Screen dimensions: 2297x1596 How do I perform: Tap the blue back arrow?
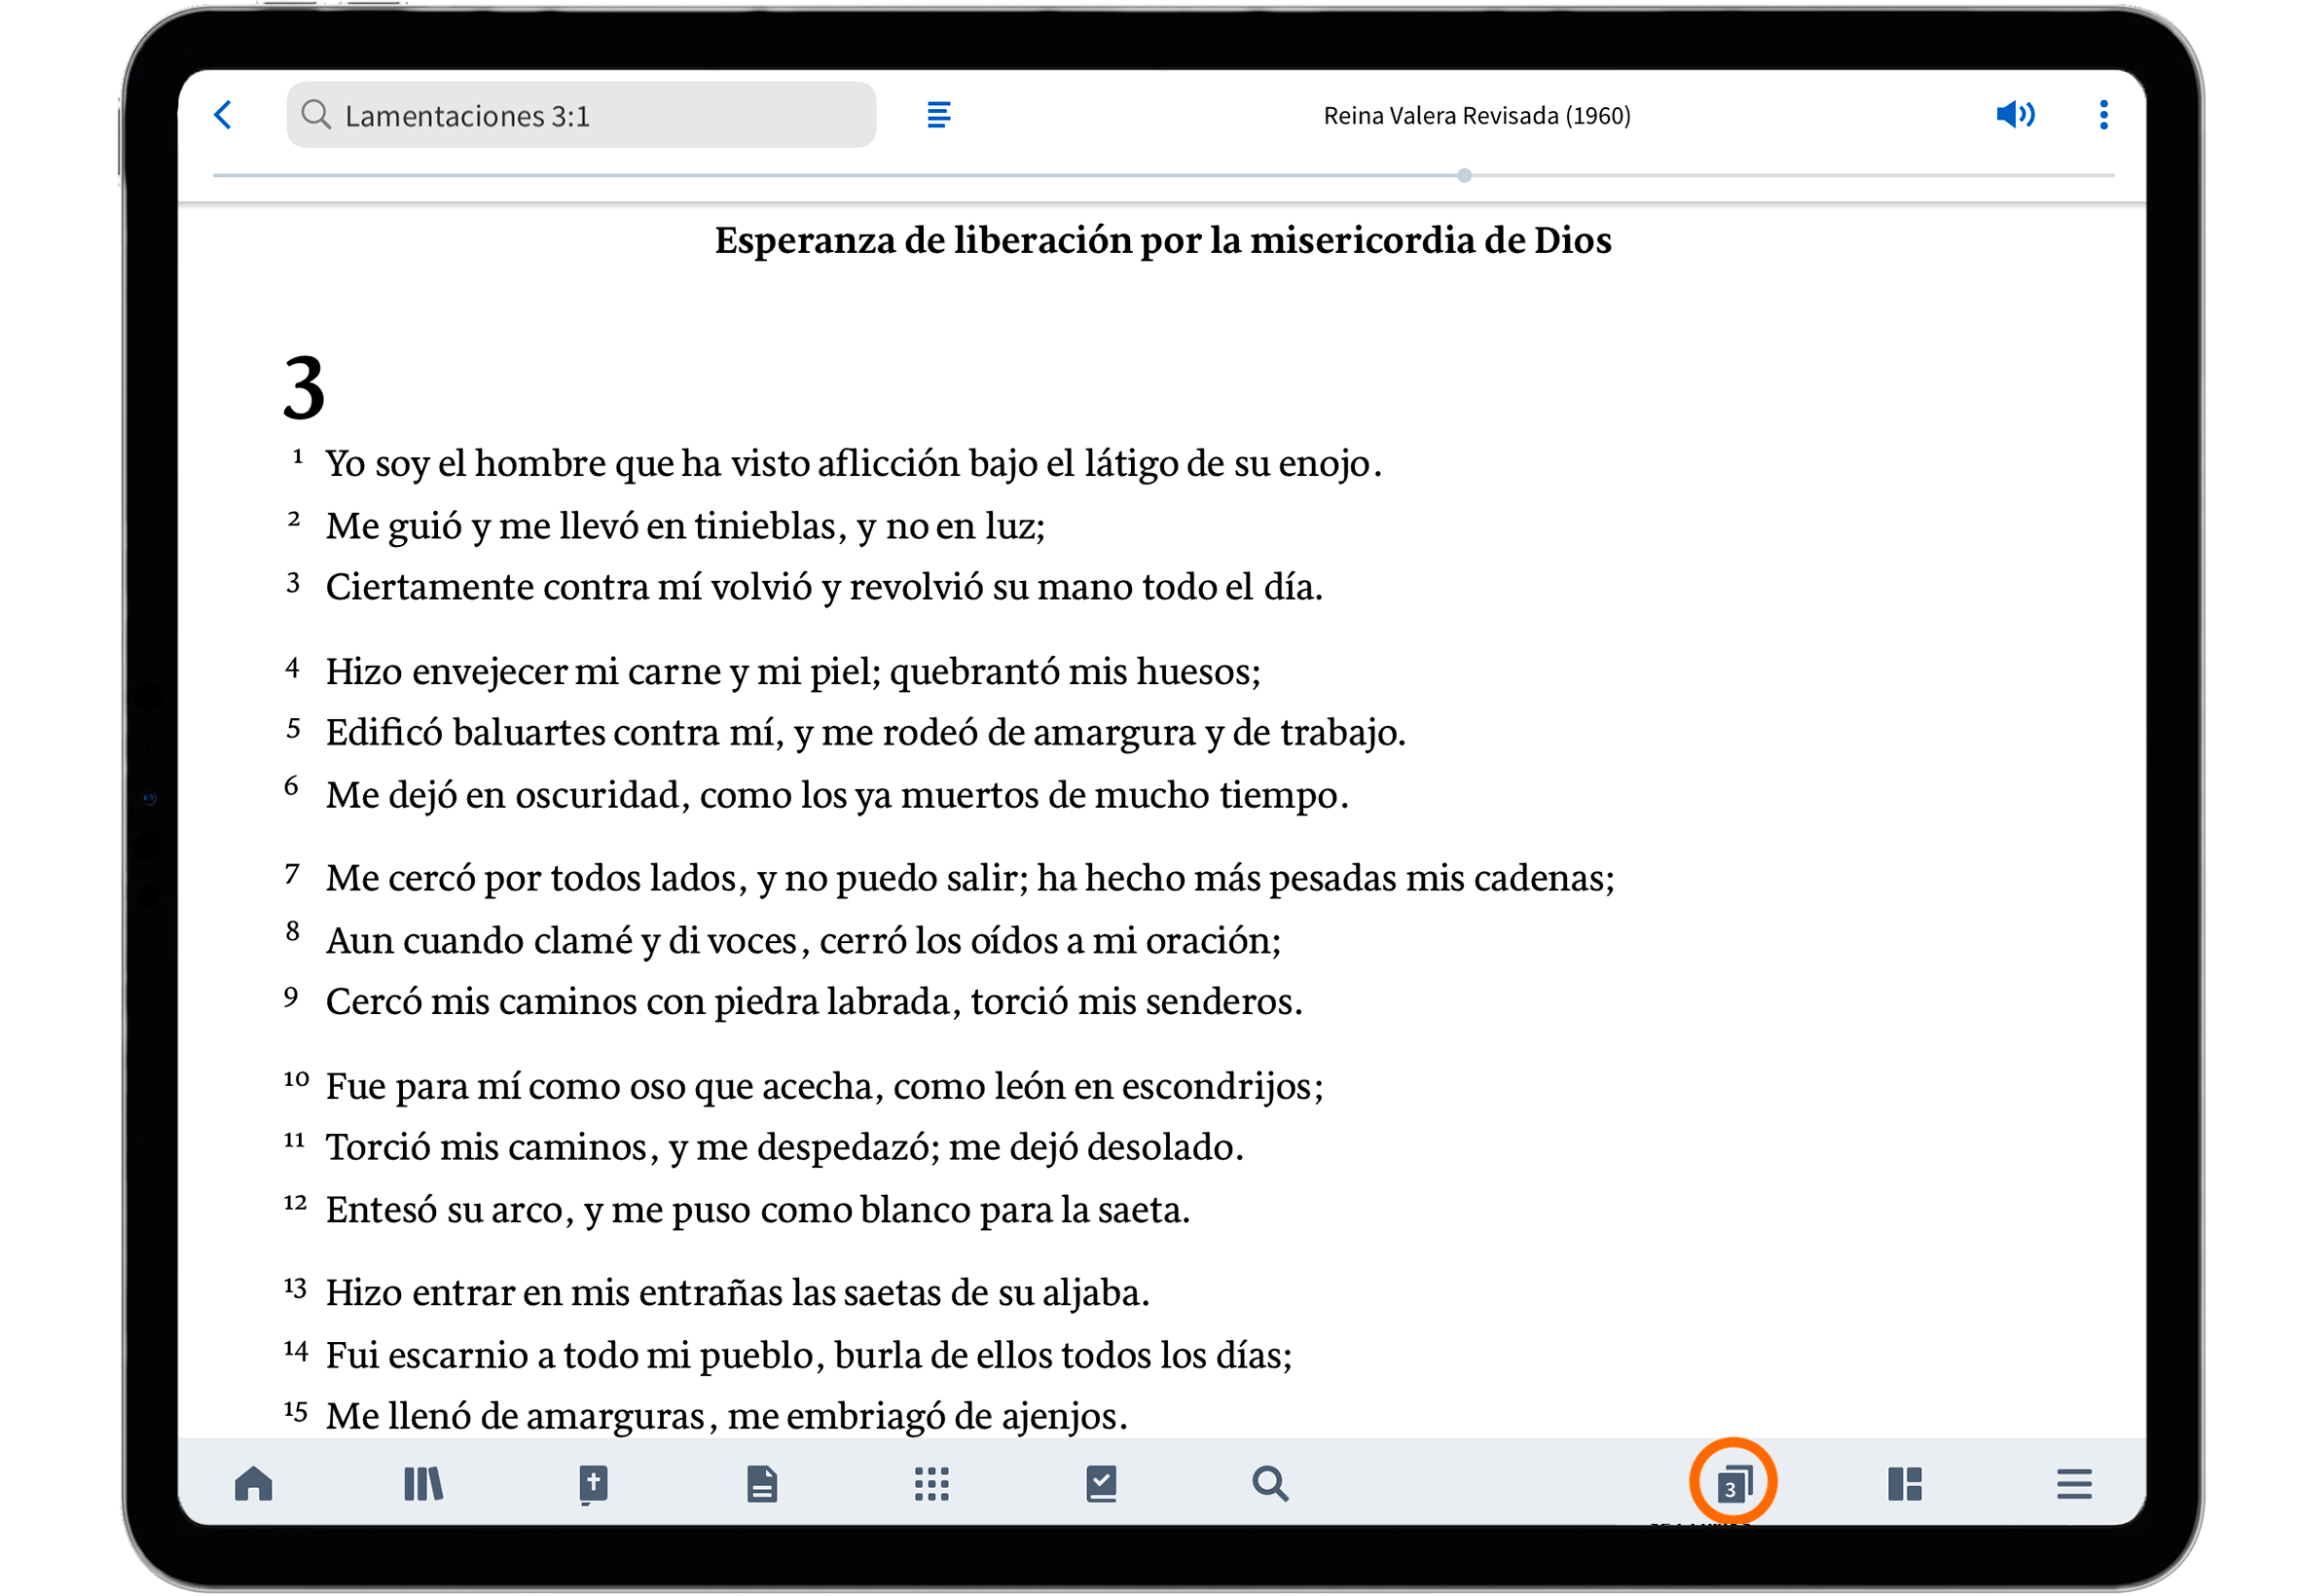(223, 115)
